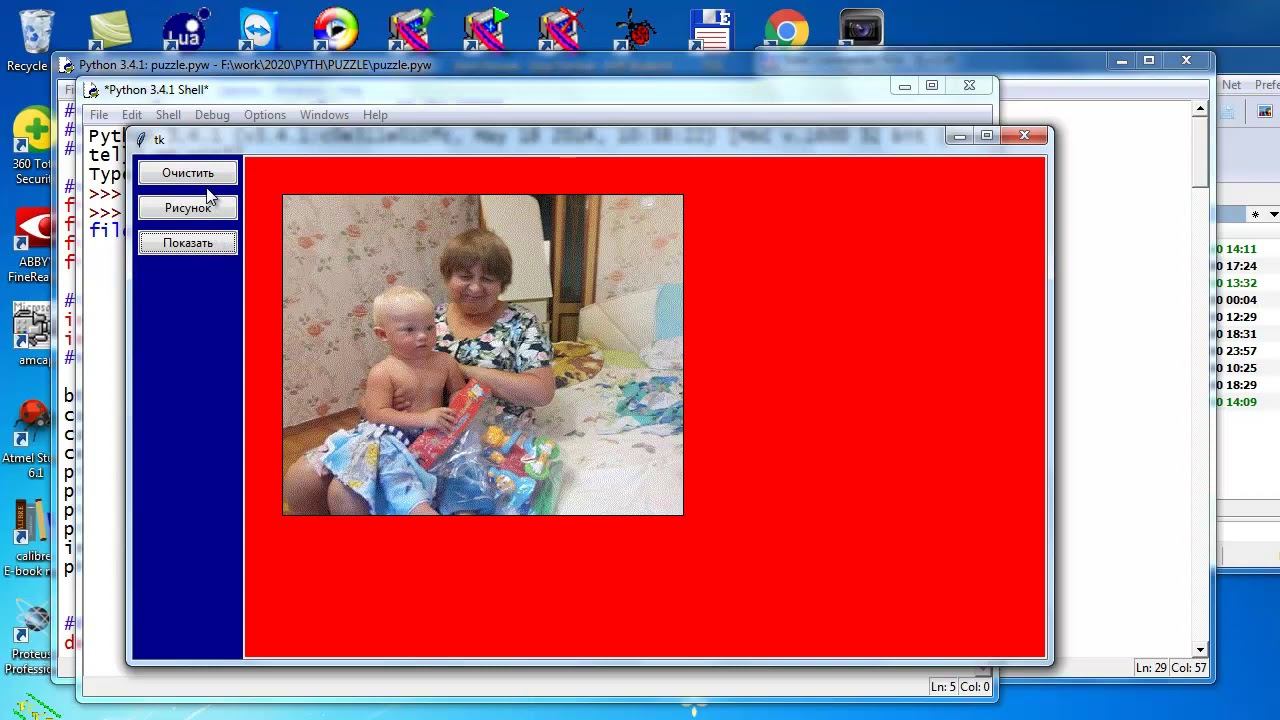Open green-arrow-up programmer desktop shortcut
The image size is (1280, 720).
410,30
